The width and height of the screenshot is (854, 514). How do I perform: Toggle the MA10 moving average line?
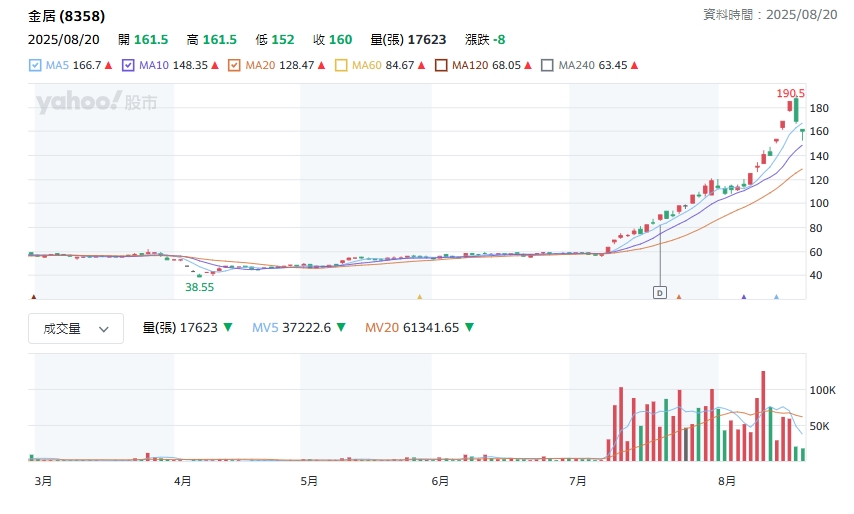(x=128, y=65)
